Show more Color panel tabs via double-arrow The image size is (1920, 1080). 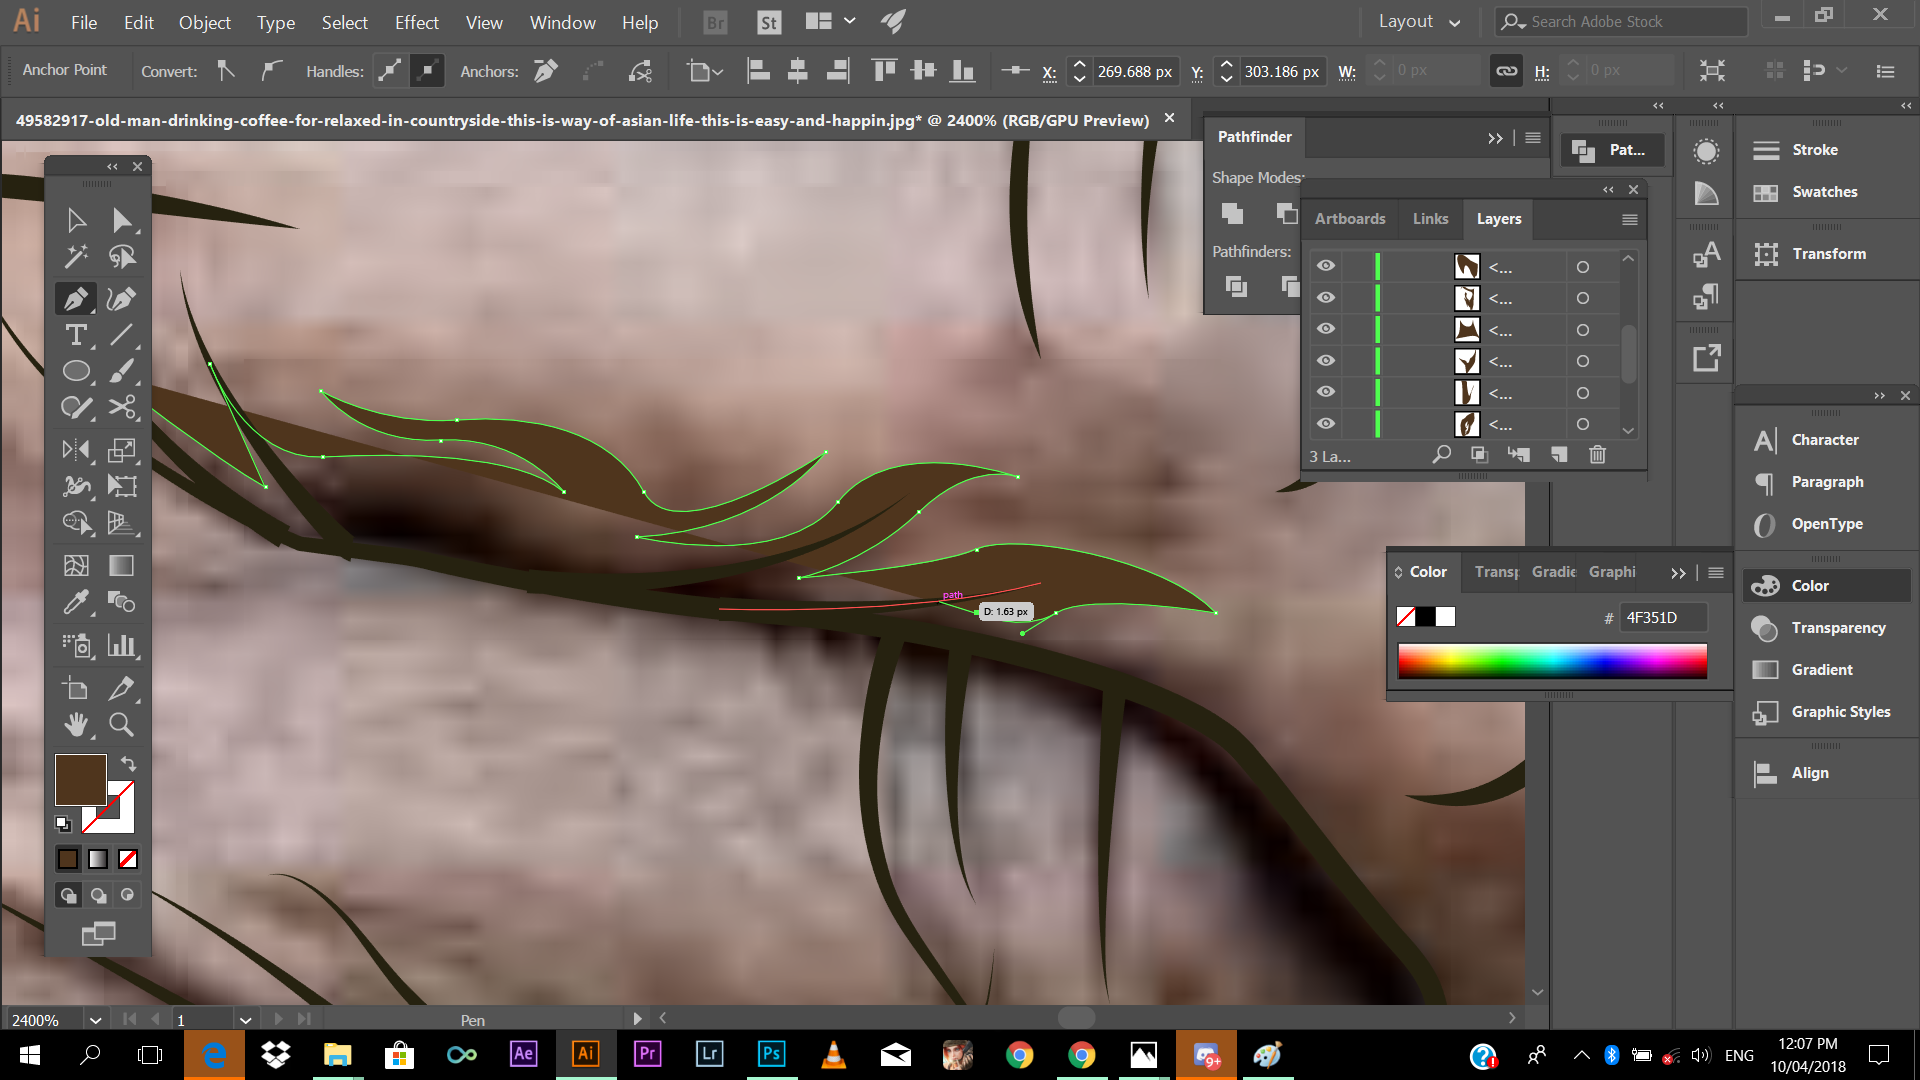[1678, 573]
